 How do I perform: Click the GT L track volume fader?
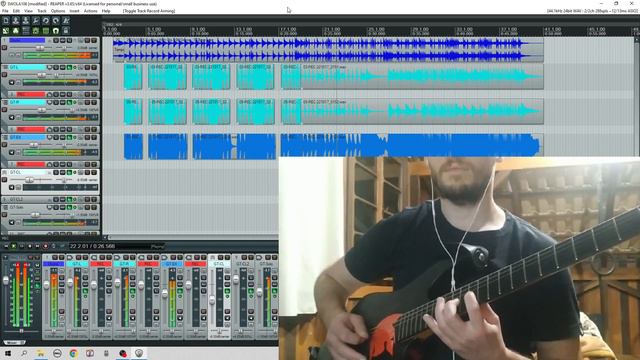point(42,75)
